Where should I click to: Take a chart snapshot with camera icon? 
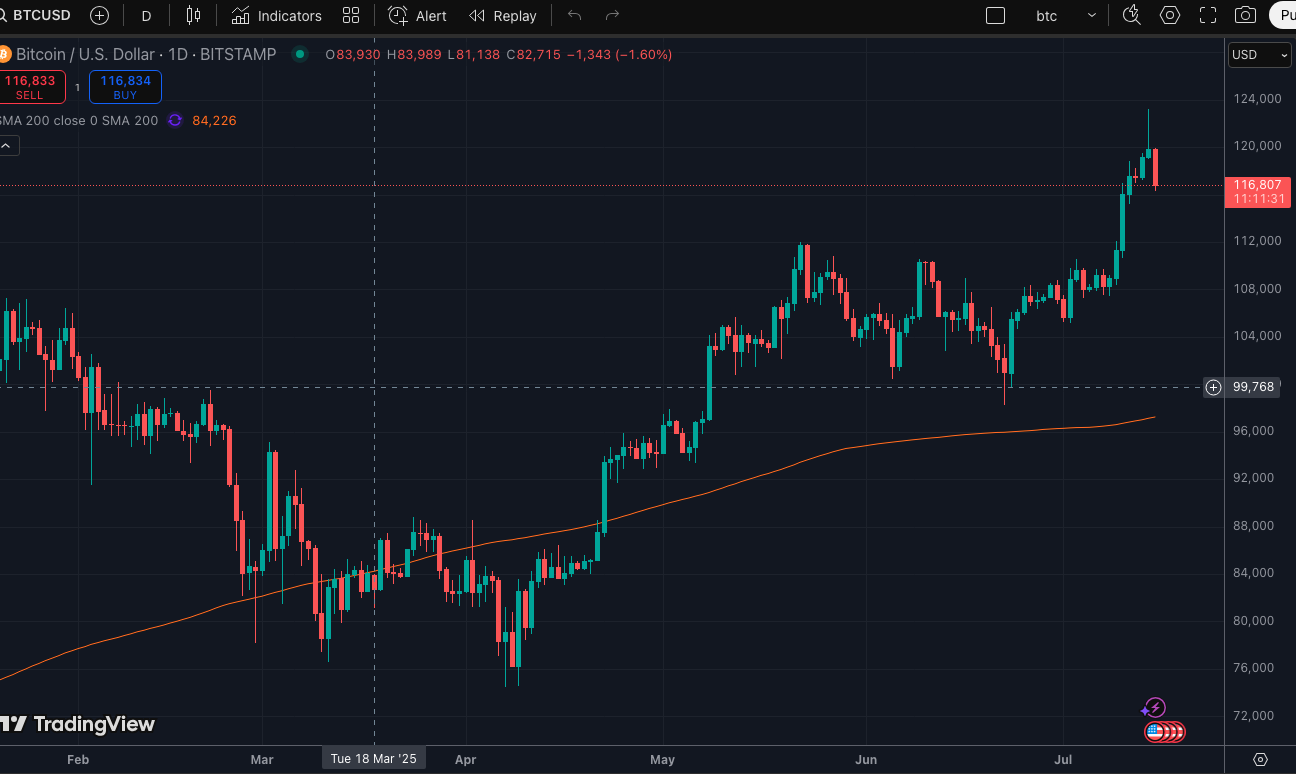point(1245,15)
